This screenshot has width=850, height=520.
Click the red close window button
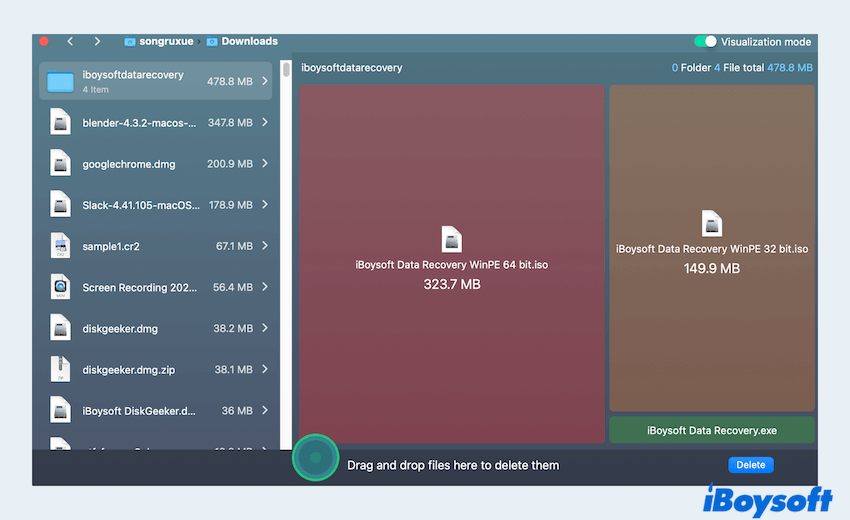point(44,42)
